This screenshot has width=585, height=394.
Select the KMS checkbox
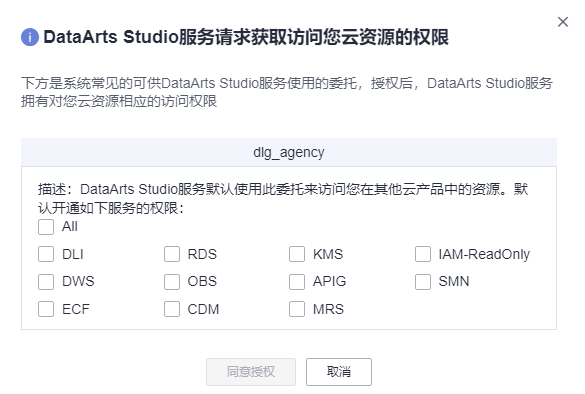[x=297, y=254]
